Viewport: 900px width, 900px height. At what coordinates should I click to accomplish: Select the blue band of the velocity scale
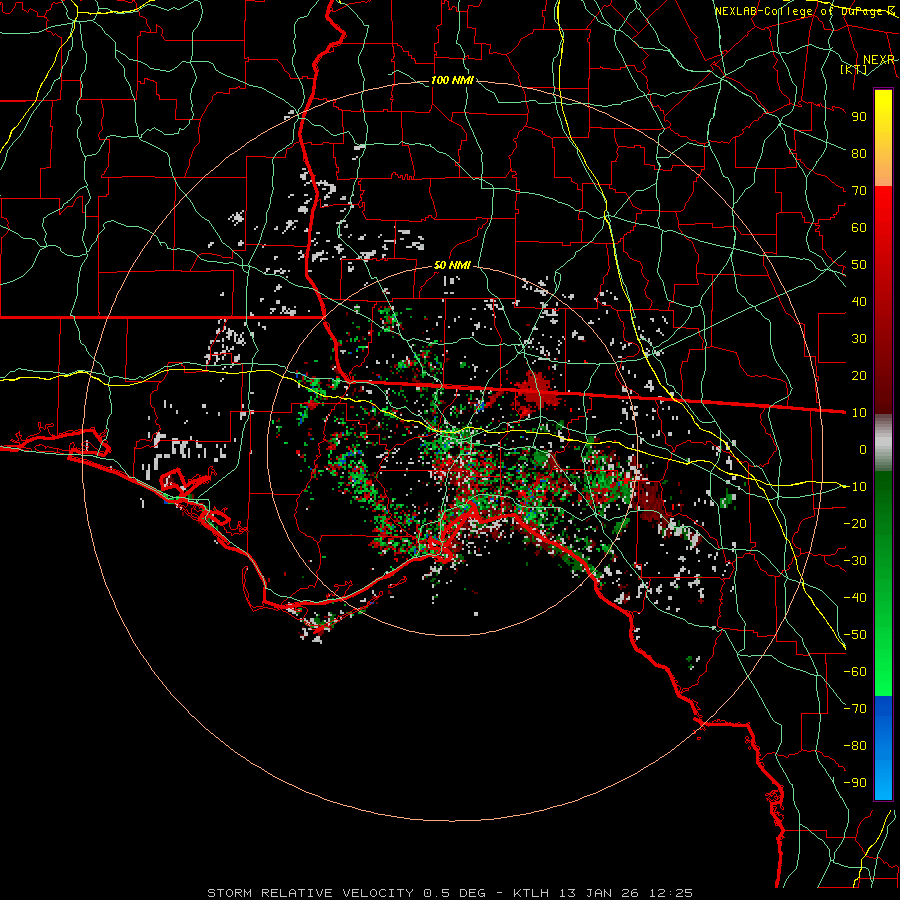tap(883, 747)
